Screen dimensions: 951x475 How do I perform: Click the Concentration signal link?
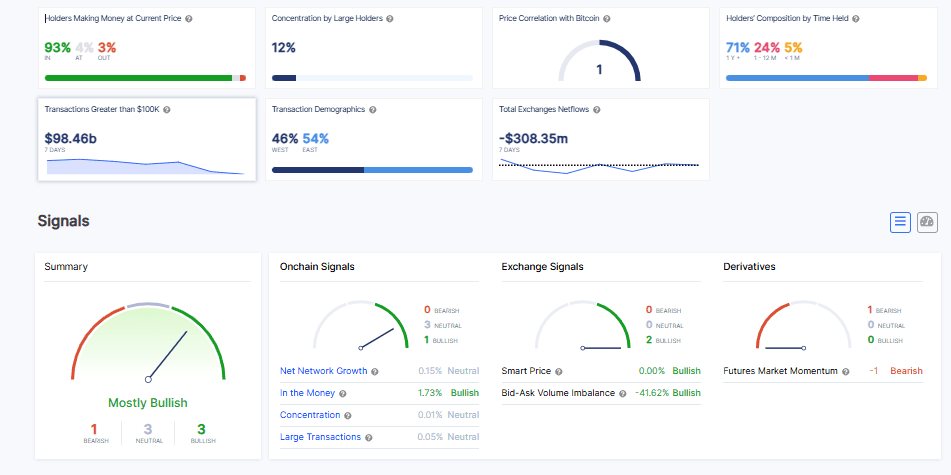tap(310, 415)
